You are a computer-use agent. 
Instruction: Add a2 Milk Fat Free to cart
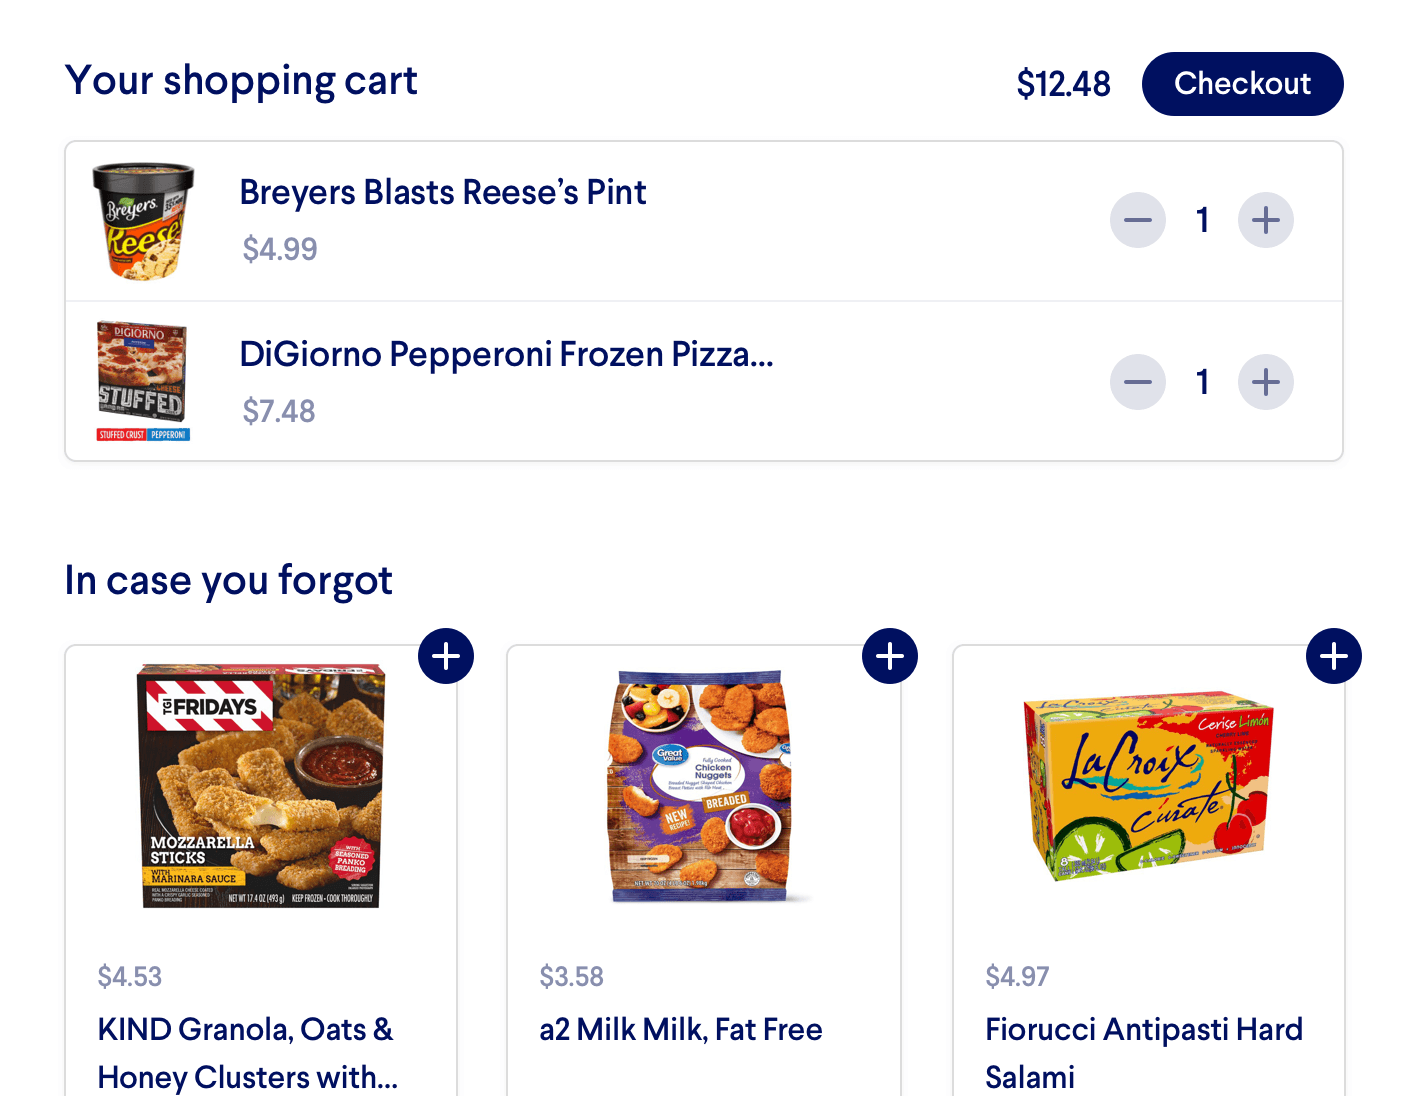tap(890, 656)
